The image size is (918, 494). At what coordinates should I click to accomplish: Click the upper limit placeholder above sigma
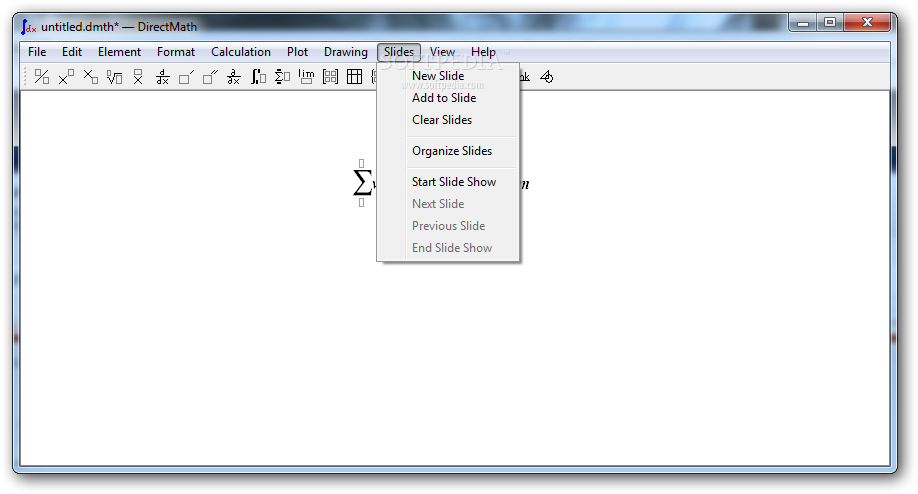pyautogui.click(x=361, y=163)
